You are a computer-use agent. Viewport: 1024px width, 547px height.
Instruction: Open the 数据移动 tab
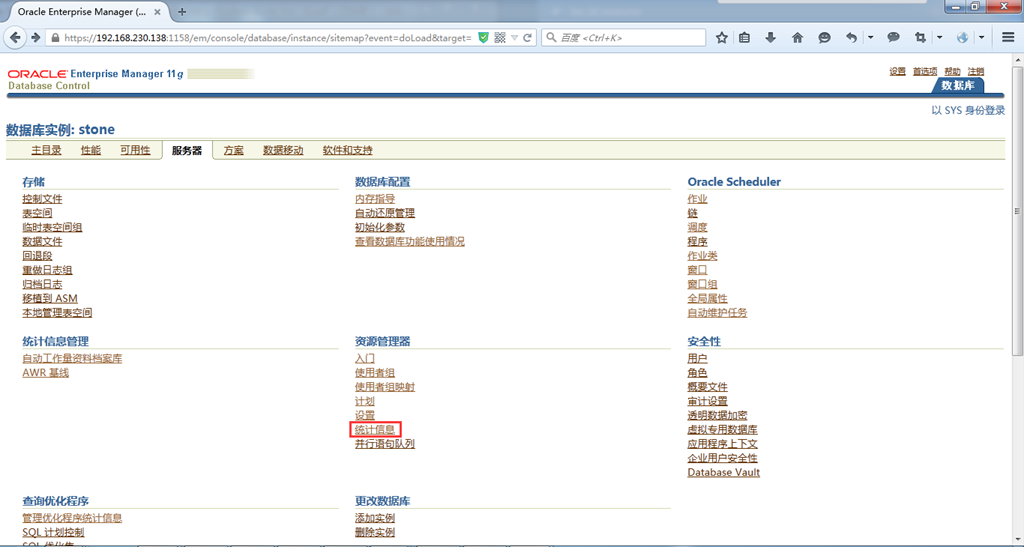283,150
